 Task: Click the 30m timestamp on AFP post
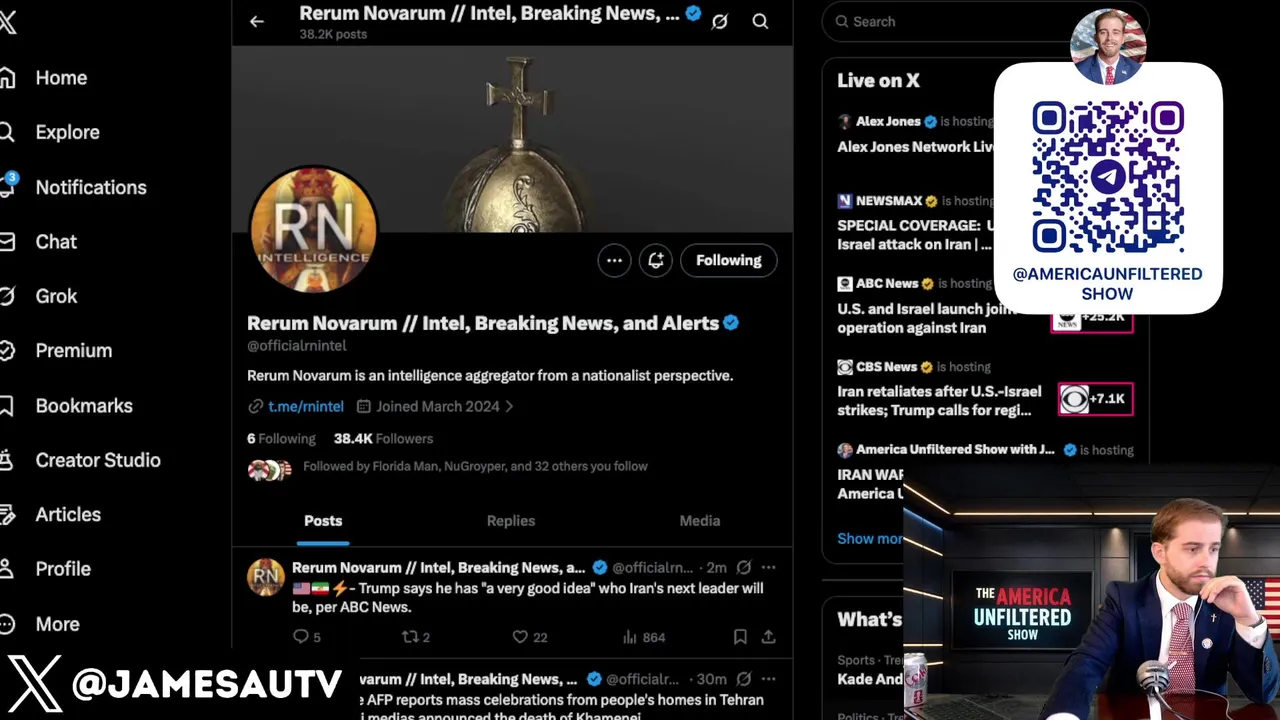(711, 679)
